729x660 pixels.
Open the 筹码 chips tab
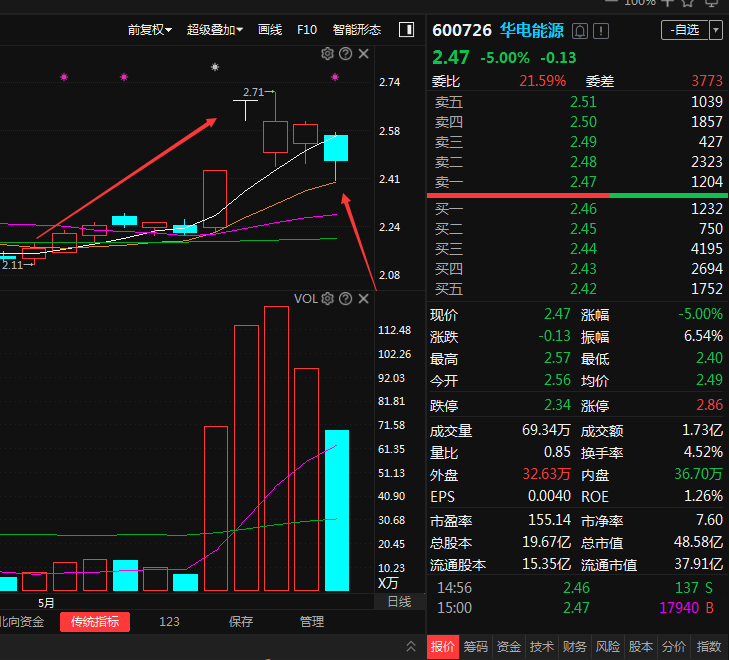click(476, 647)
